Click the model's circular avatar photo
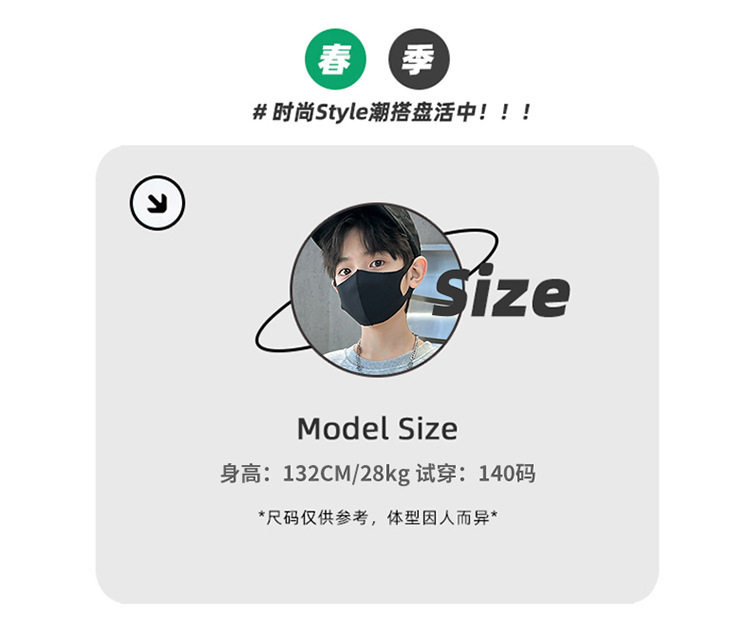Viewport: 750px width, 635px height. tap(376, 289)
